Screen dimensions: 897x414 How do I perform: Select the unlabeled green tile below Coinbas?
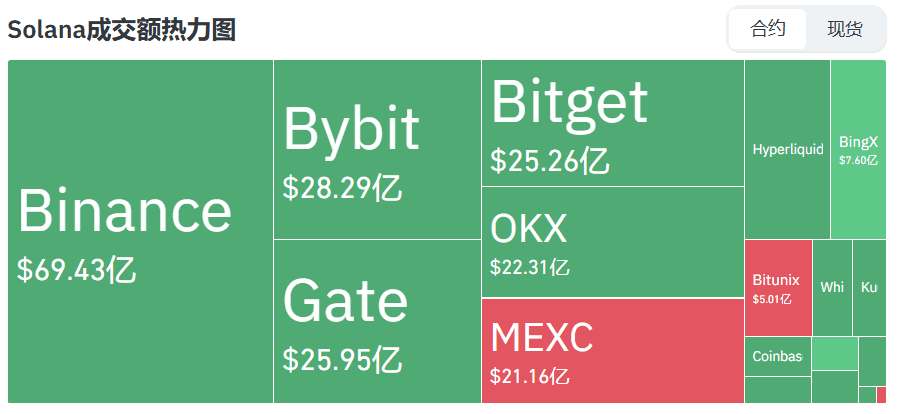coord(778,390)
